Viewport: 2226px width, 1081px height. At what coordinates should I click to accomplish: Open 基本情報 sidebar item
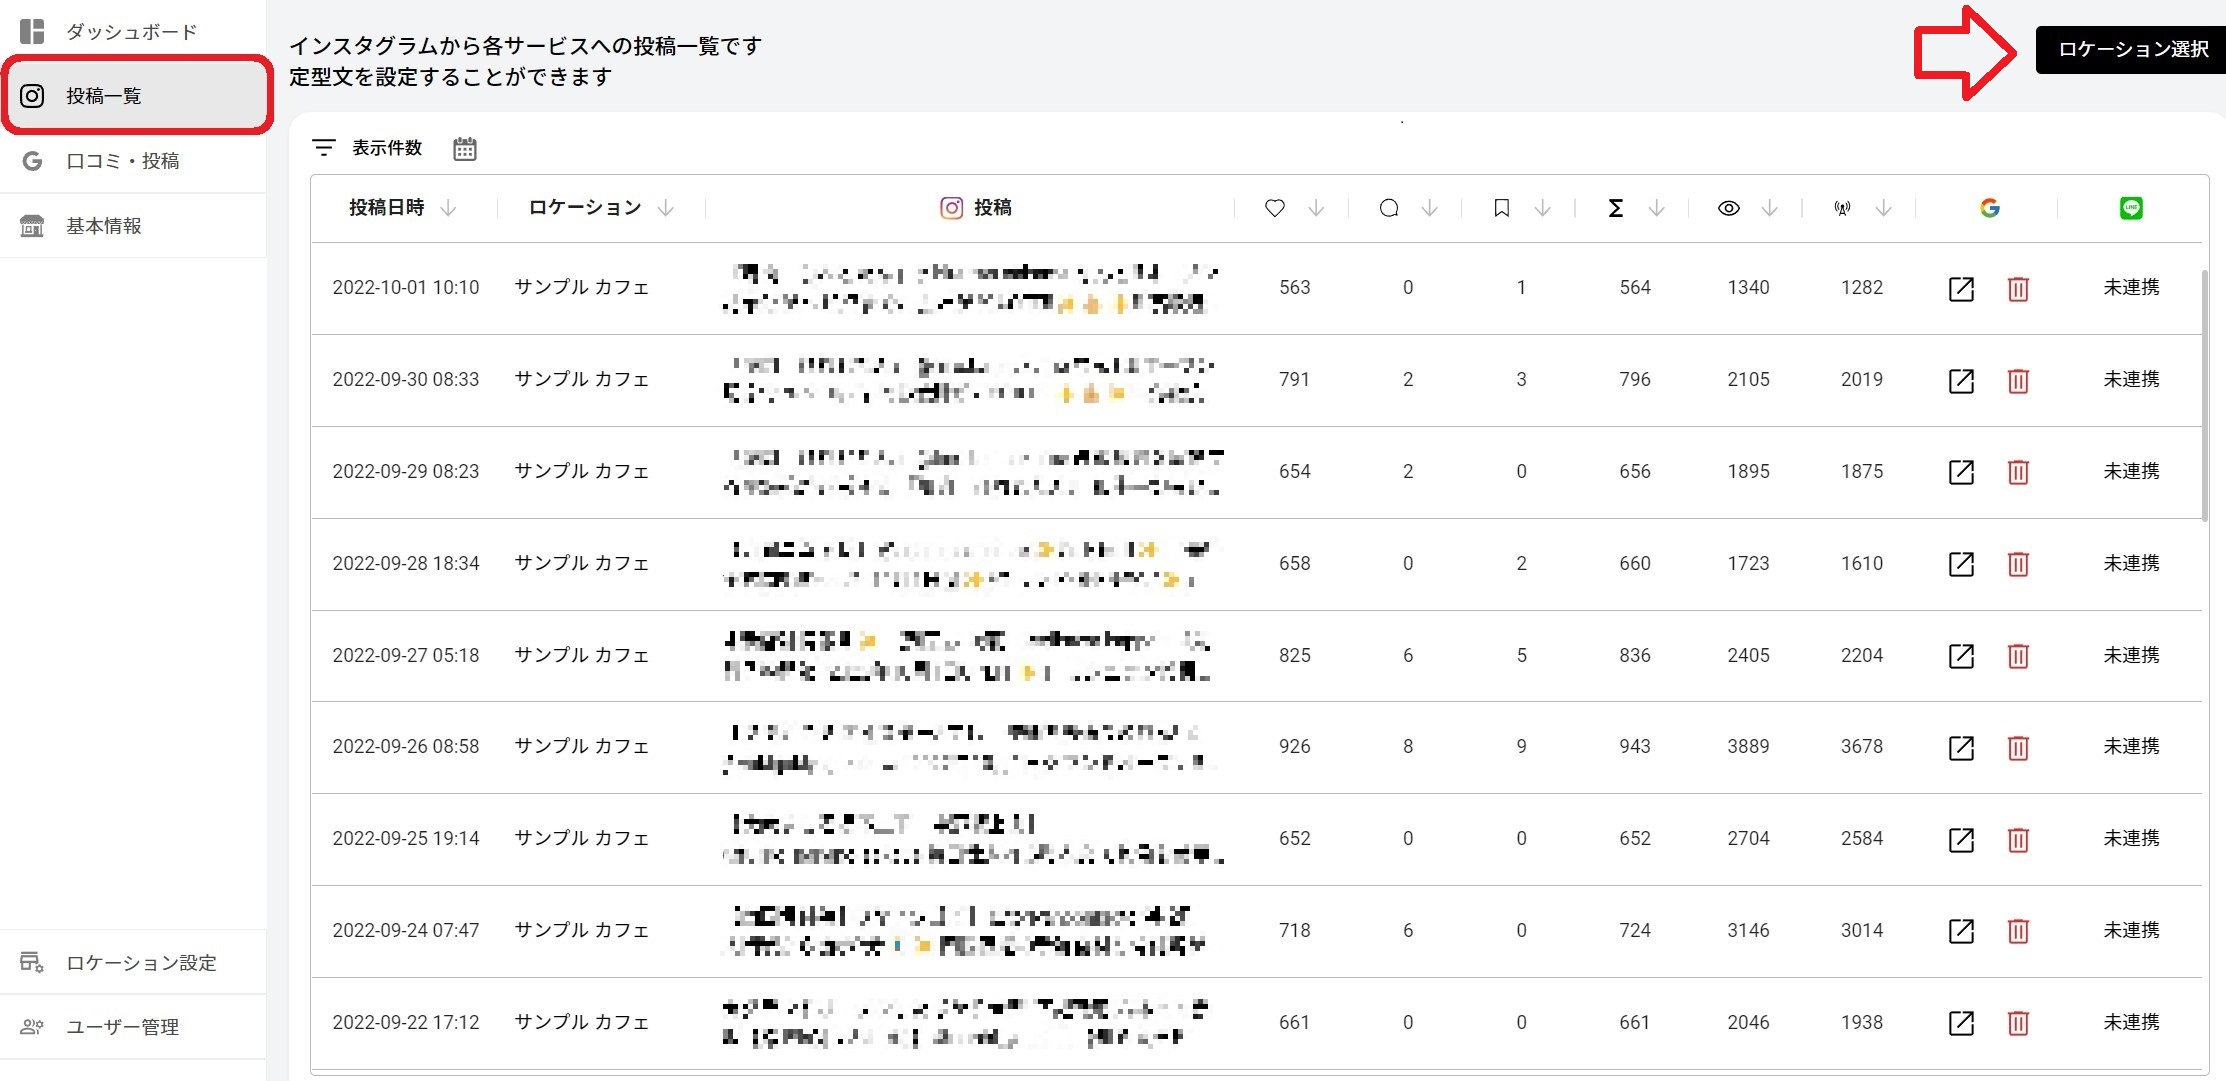point(104,226)
